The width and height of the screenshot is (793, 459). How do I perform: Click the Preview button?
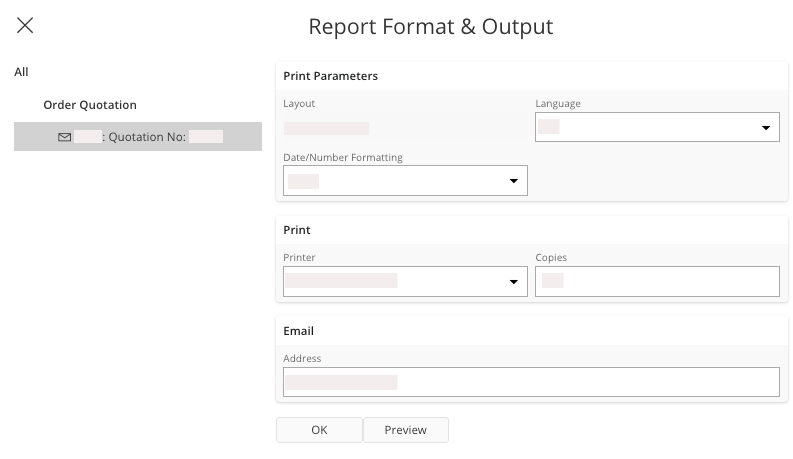coord(405,430)
